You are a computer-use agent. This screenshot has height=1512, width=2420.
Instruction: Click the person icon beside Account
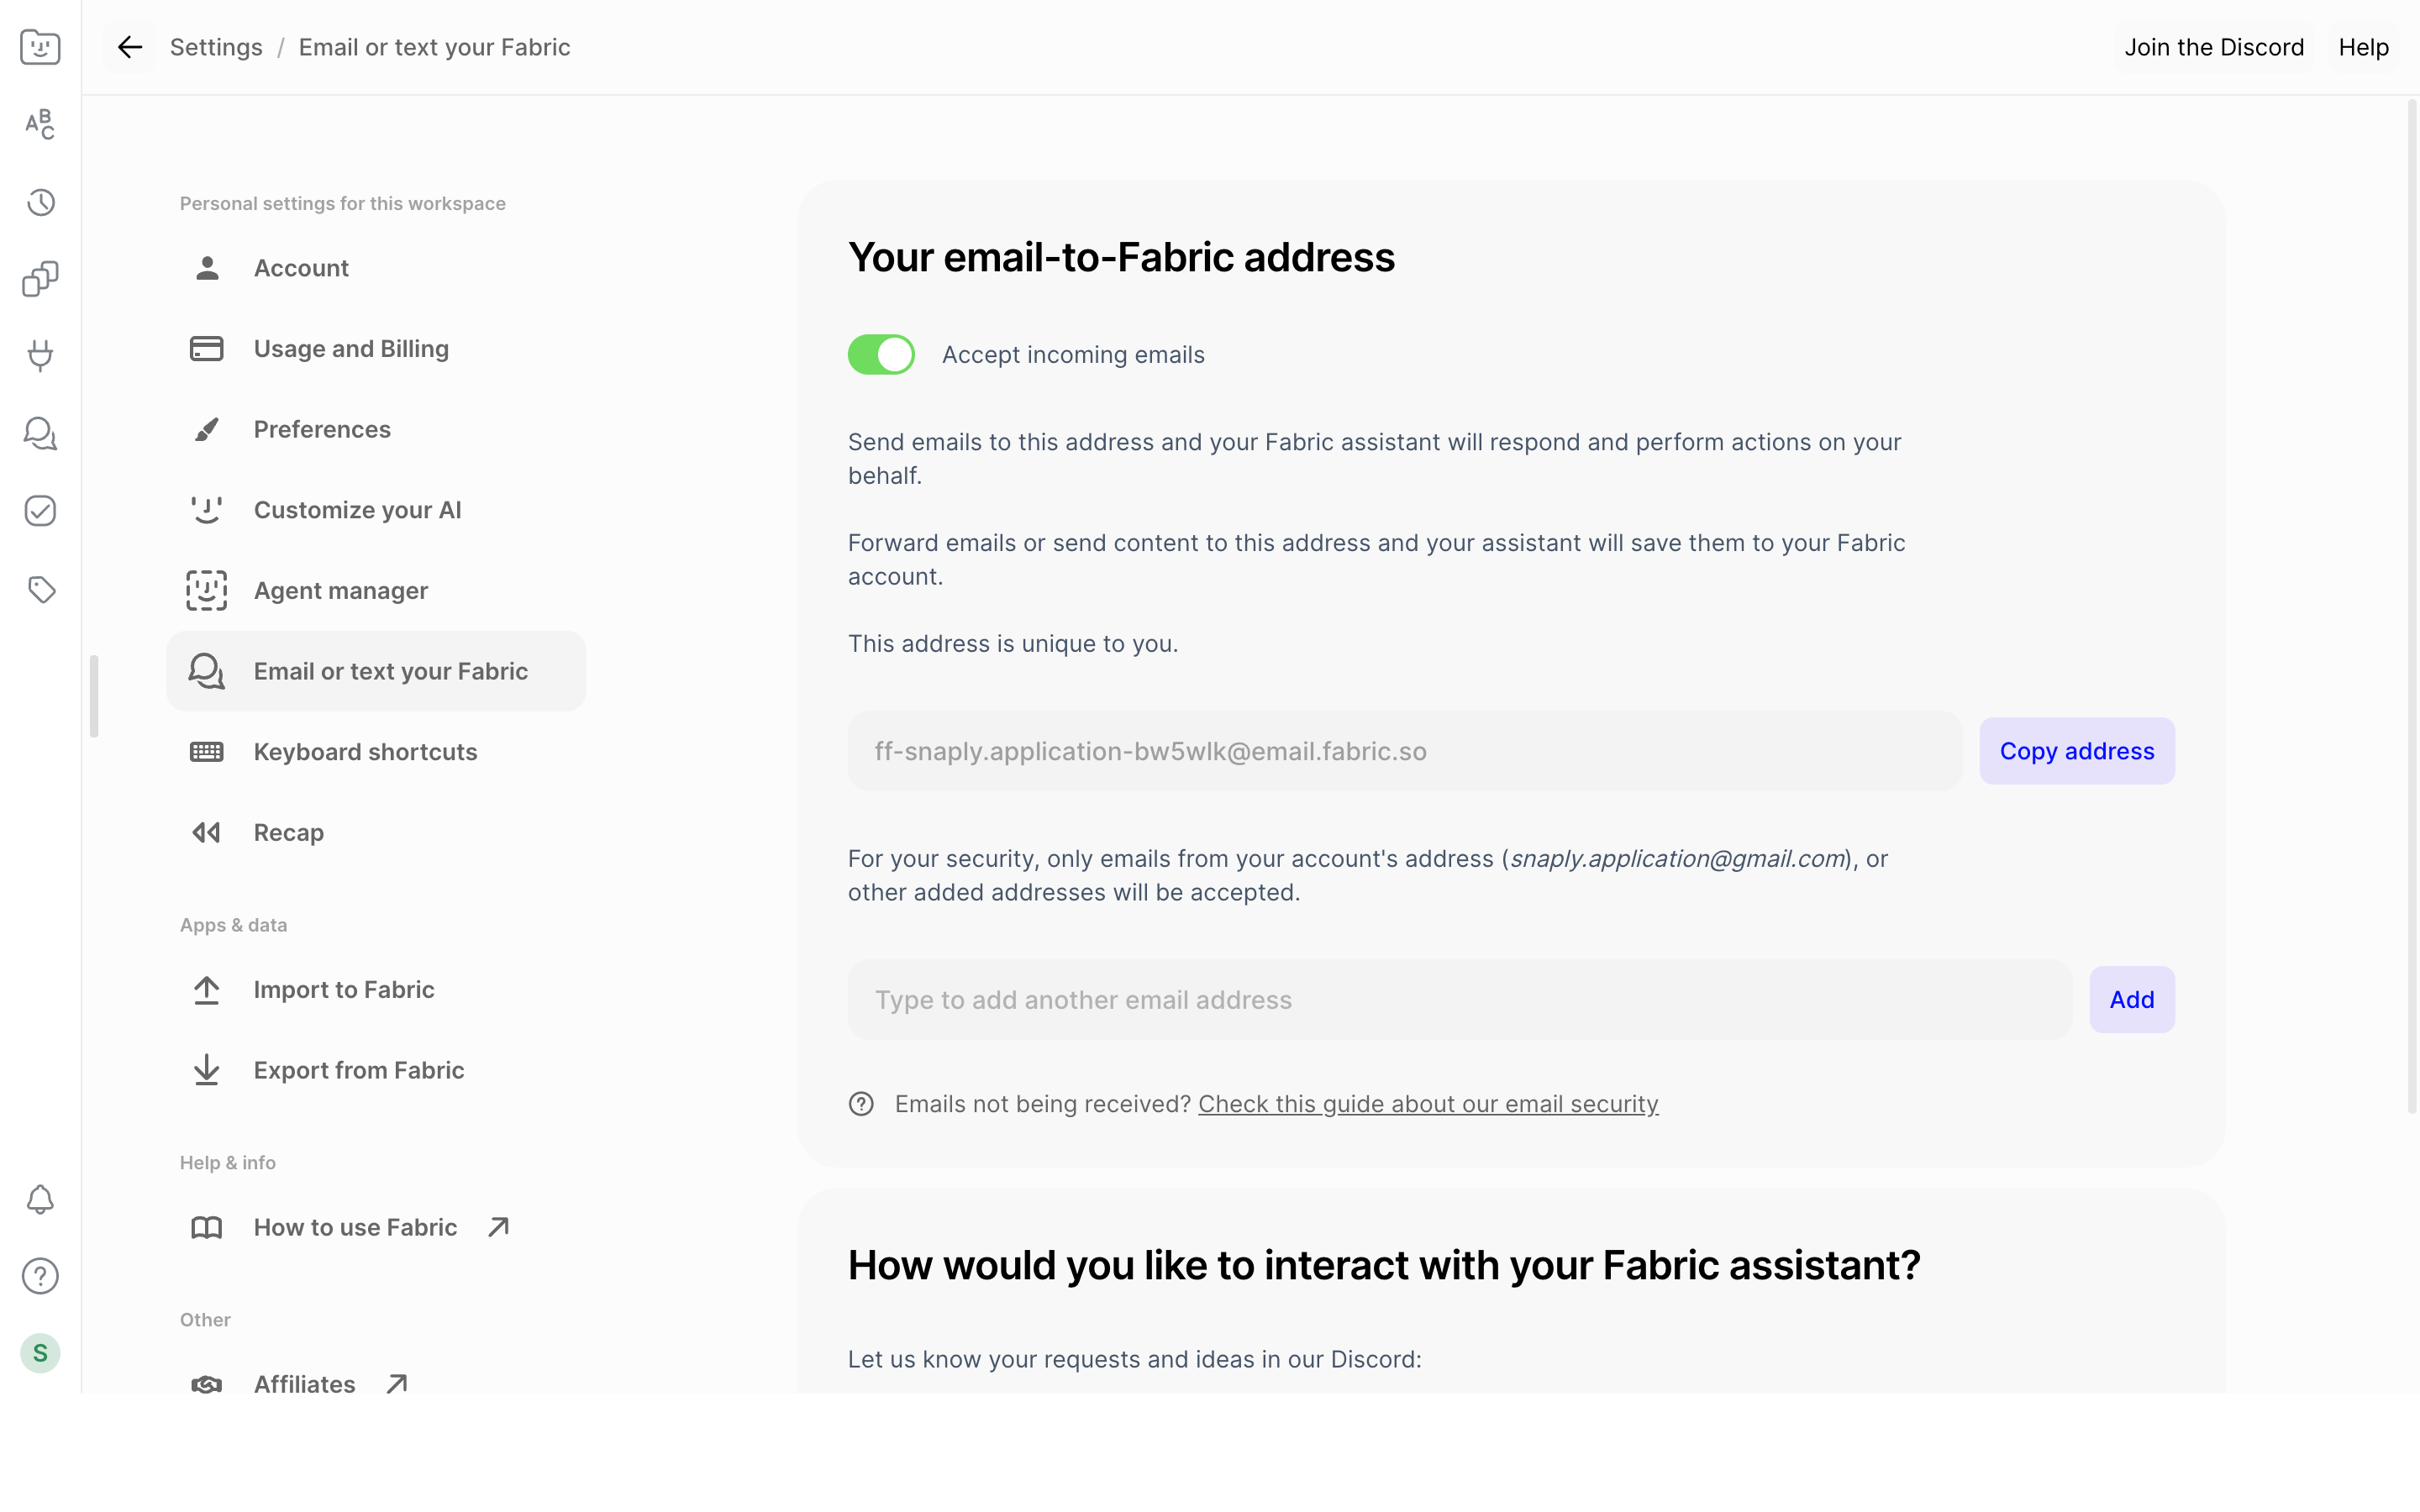pyautogui.click(x=207, y=268)
